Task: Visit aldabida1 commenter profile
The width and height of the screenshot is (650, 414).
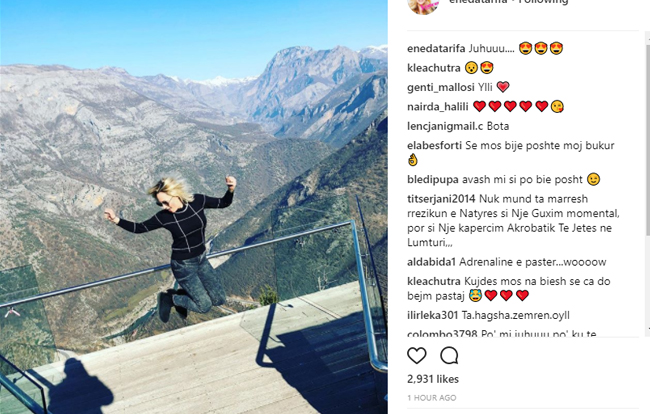Action: (x=432, y=262)
